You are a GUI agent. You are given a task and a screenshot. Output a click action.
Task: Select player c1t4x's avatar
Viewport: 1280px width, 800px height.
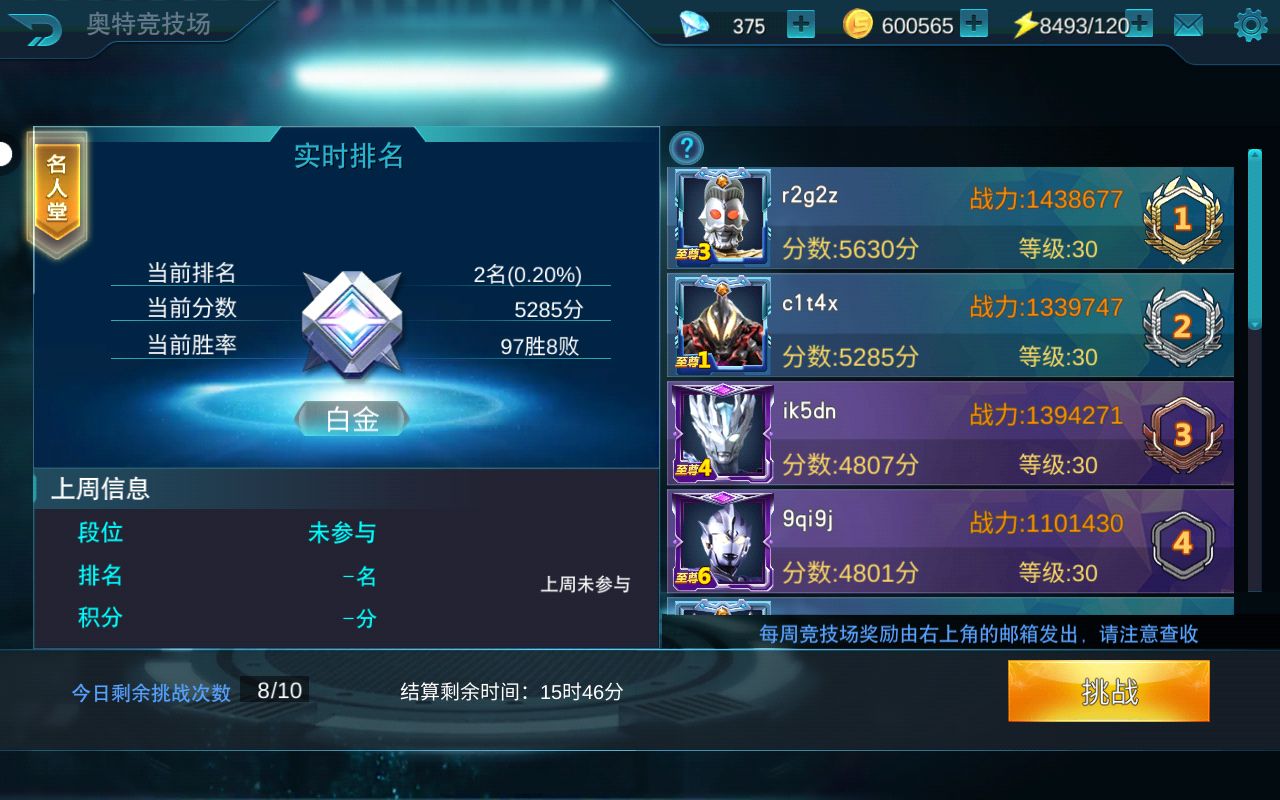click(x=722, y=325)
